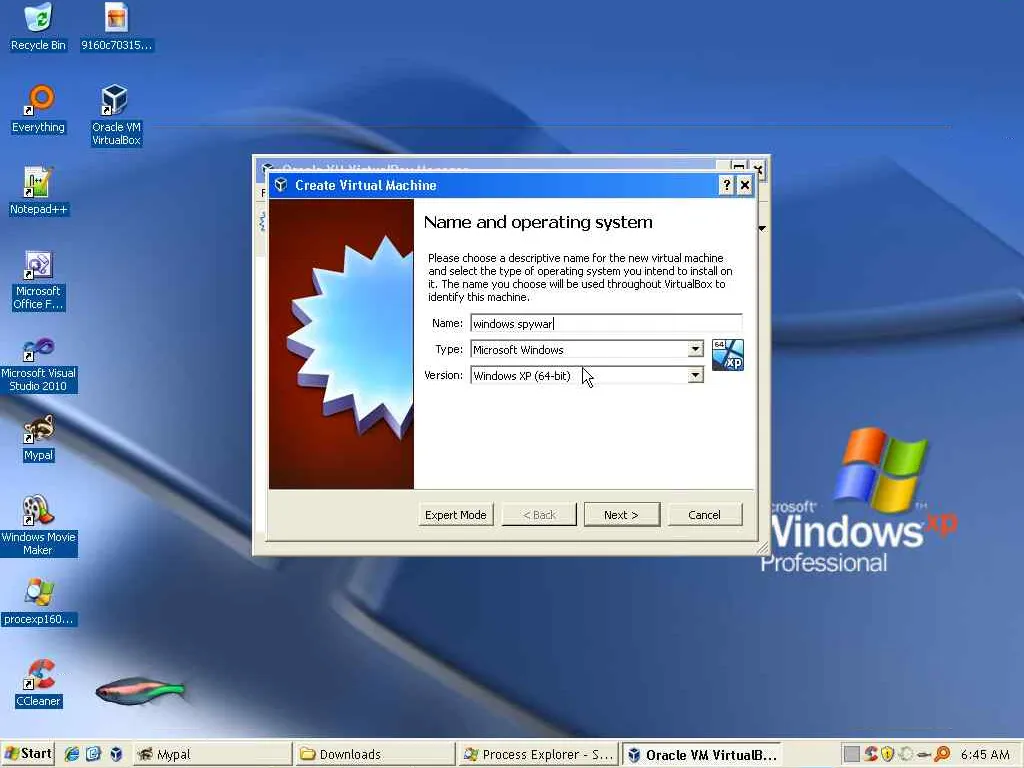Select the CCleaner desktop shortcut
This screenshot has width=1024, height=768.
[x=39, y=683]
